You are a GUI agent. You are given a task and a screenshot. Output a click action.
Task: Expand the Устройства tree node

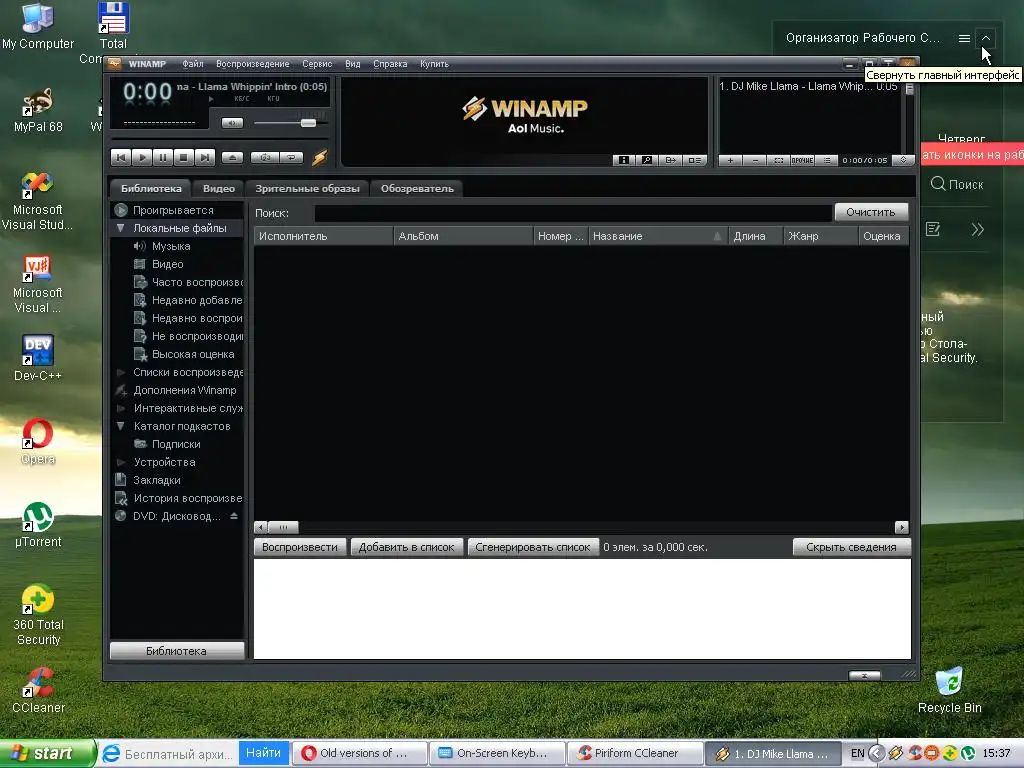120,462
